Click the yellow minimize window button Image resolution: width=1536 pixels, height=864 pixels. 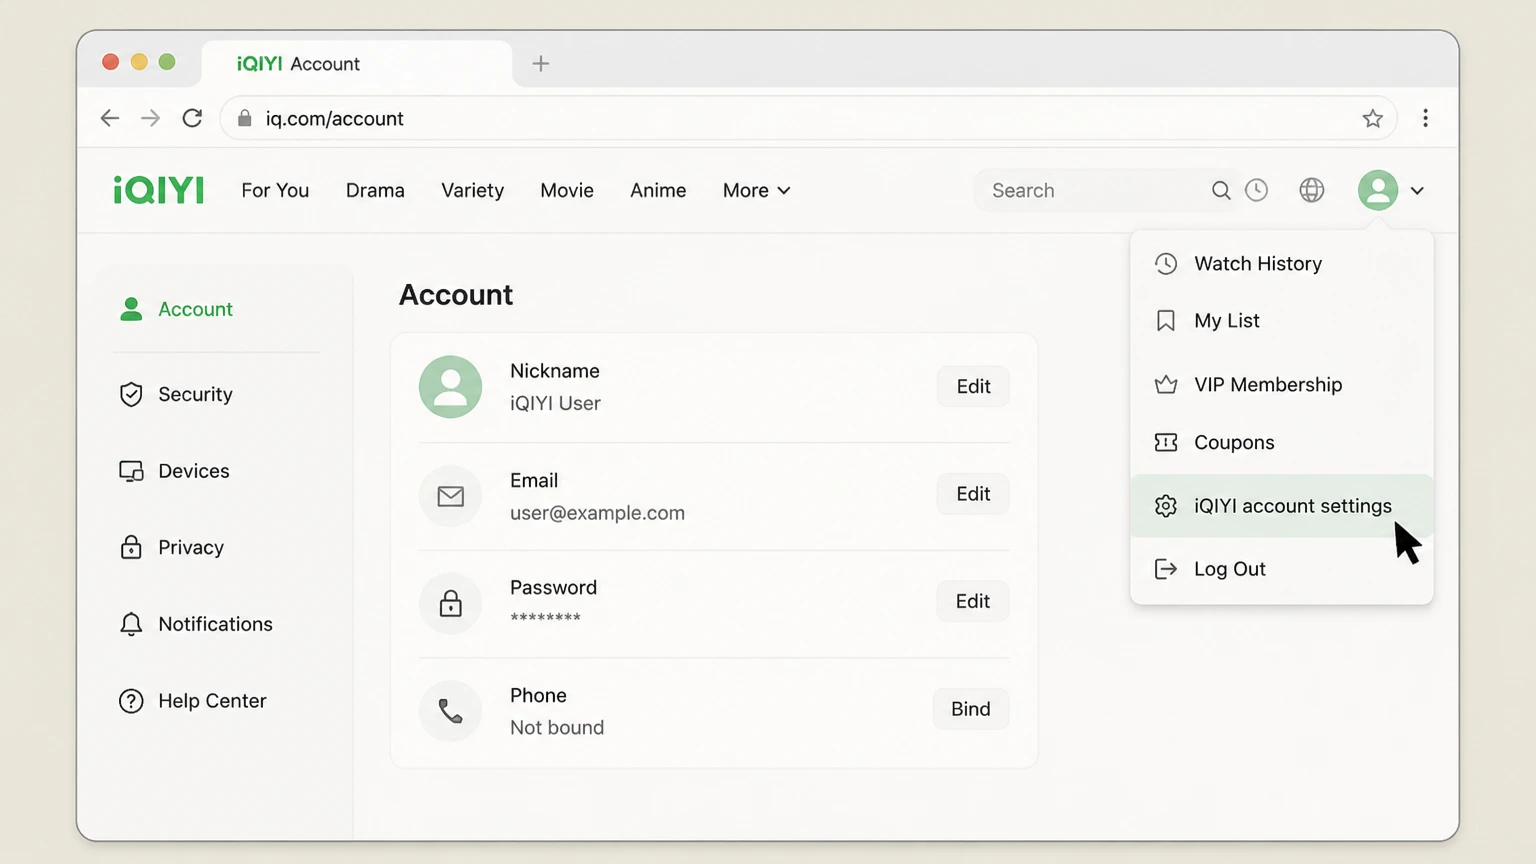coord(139,62)
